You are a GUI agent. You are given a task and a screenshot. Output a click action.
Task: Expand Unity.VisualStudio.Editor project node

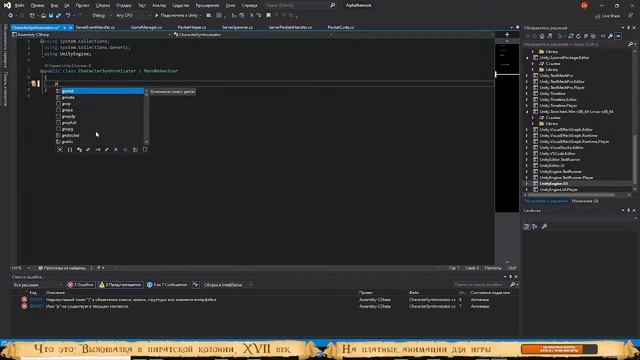(x=527, y=147)
